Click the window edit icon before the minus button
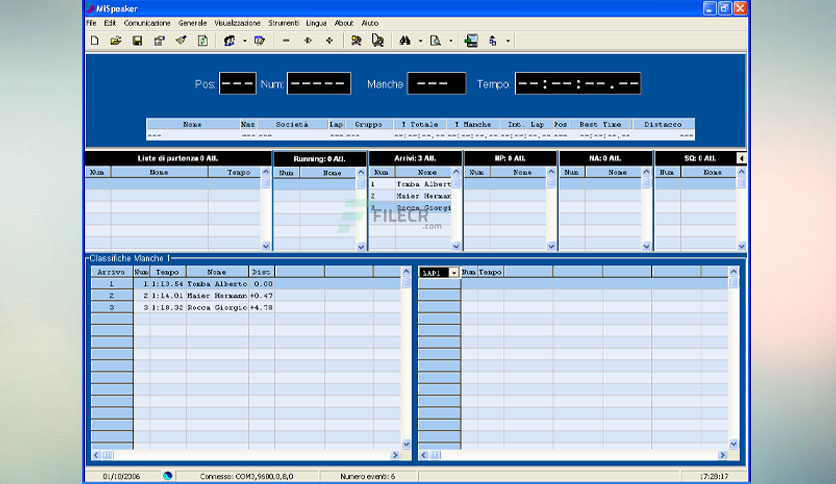The image size is (836, 484). [260, 41]
